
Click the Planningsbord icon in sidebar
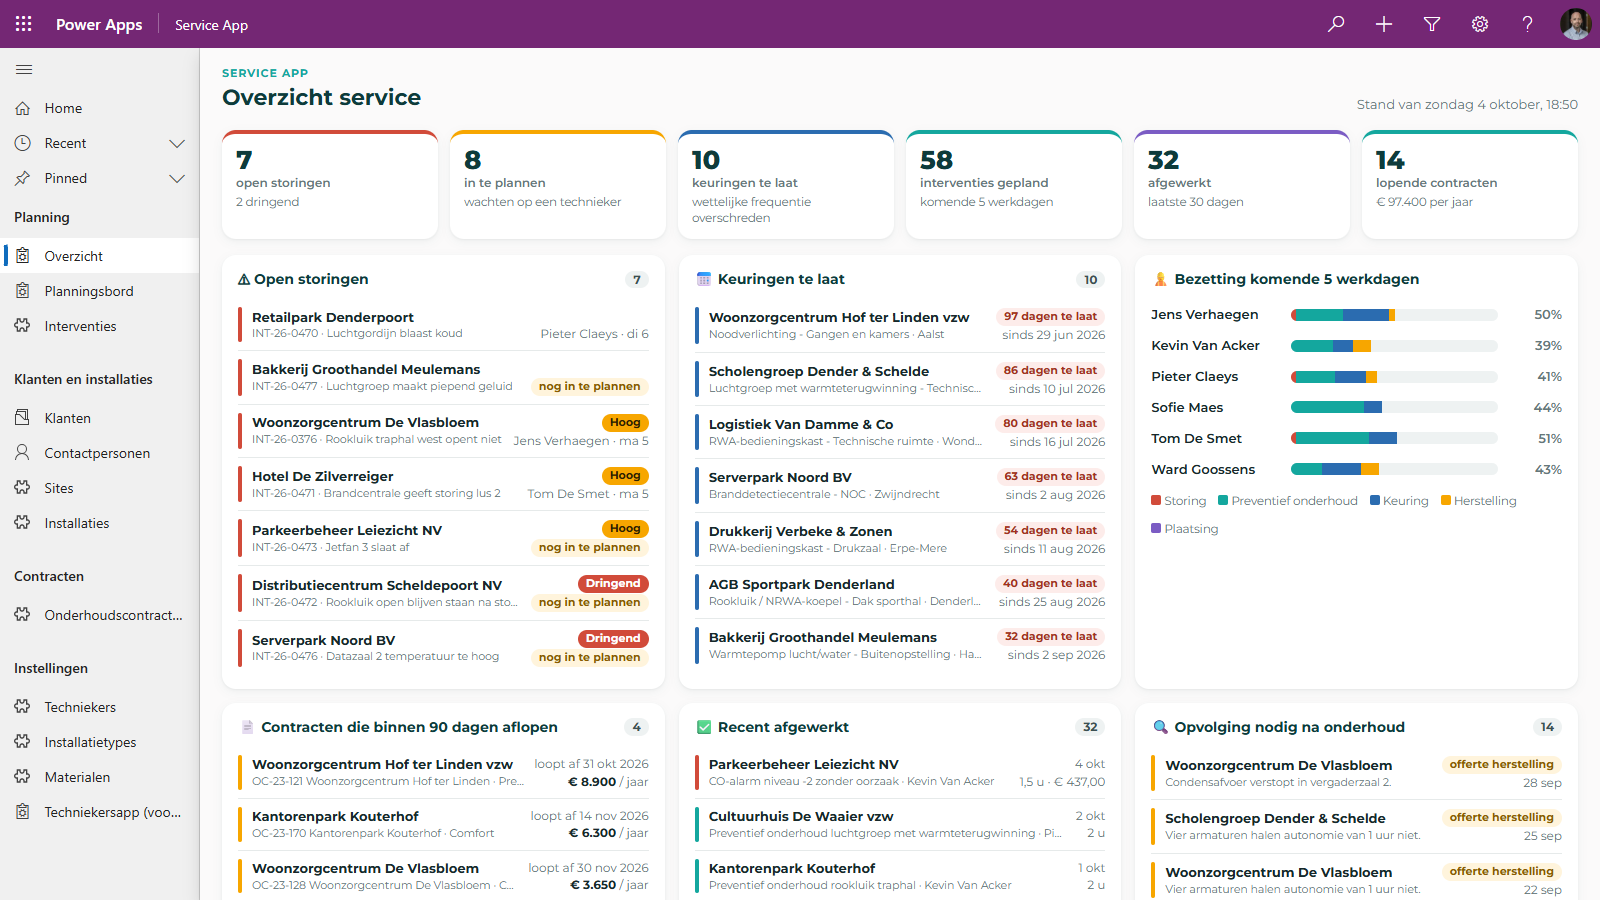point(23,291)
